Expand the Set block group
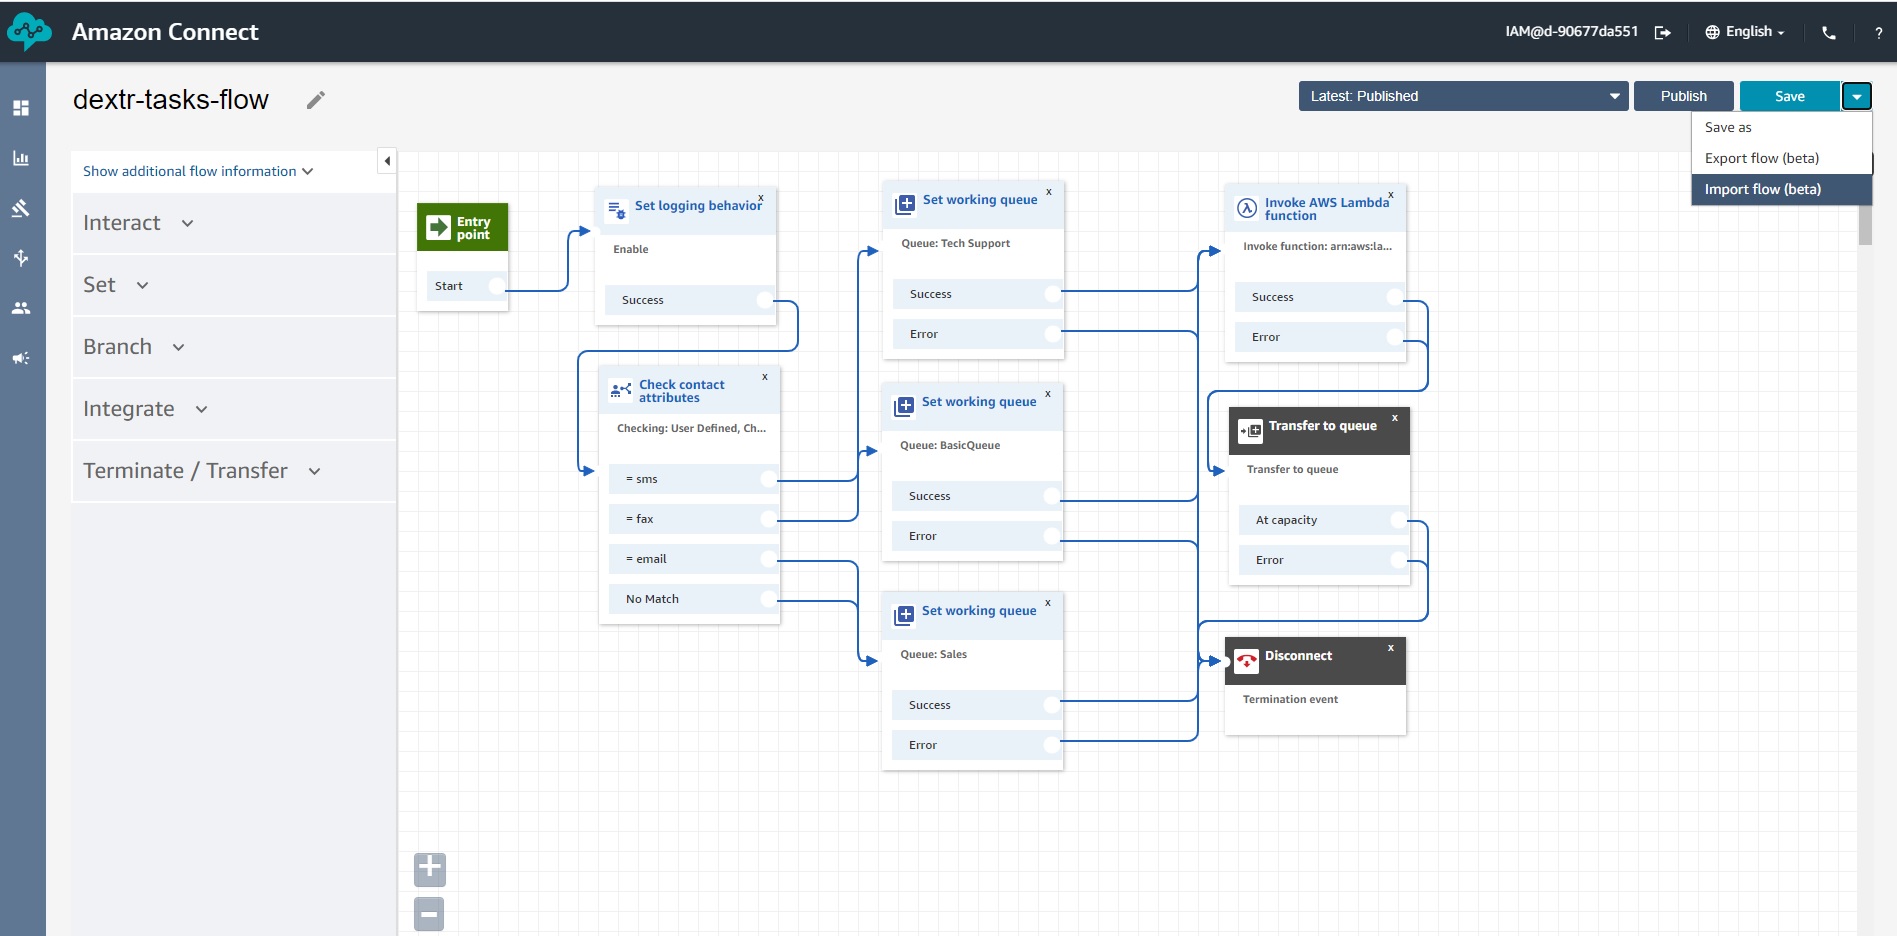This screenshot has width=1897, height=936. 234,285
